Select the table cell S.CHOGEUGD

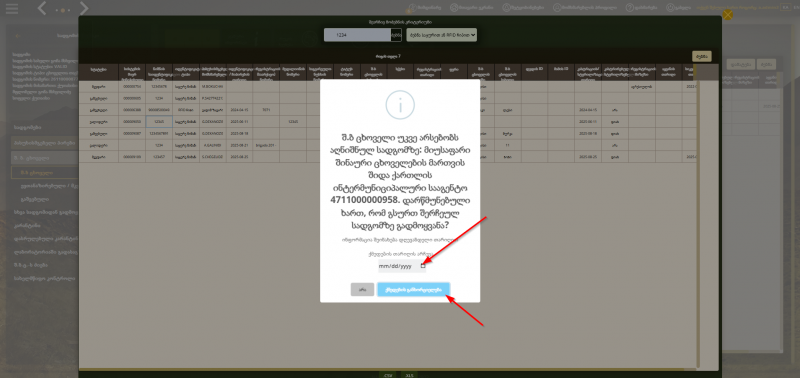(213, 157)
